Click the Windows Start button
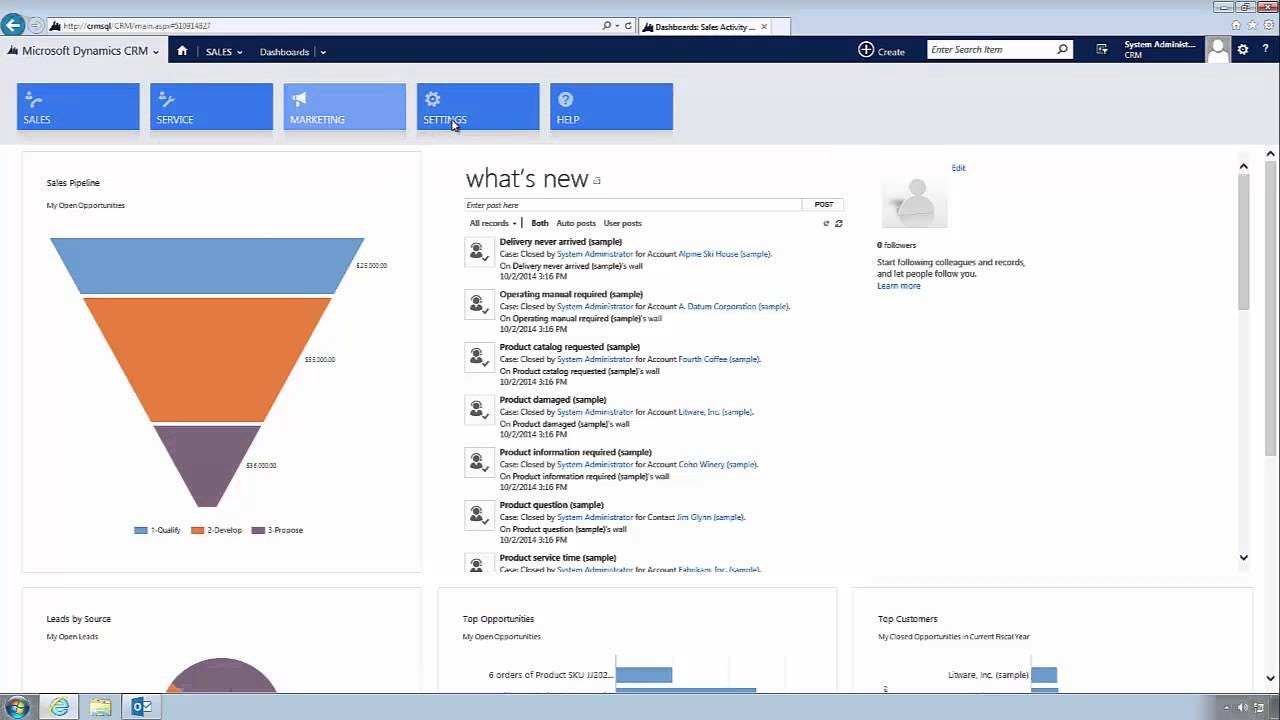Screen dimensions: 1280x720 [x=18, y=707]
